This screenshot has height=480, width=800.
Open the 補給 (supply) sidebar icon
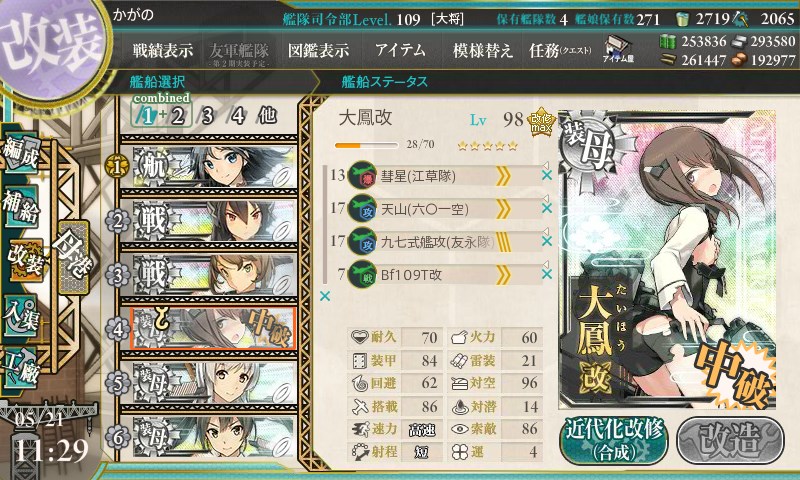21,205
